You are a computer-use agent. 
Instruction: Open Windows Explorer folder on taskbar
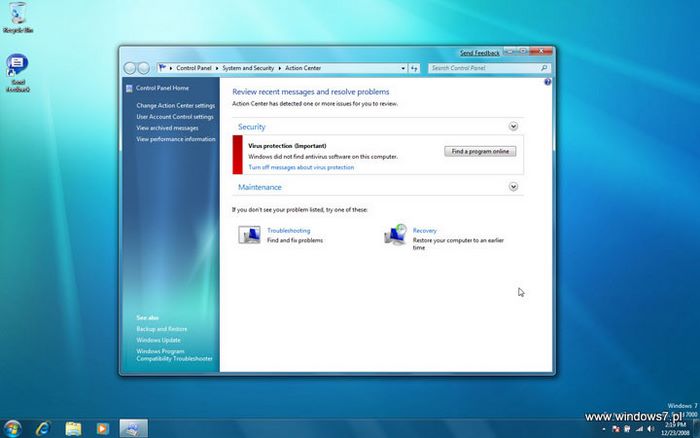[x=73, y=429]
